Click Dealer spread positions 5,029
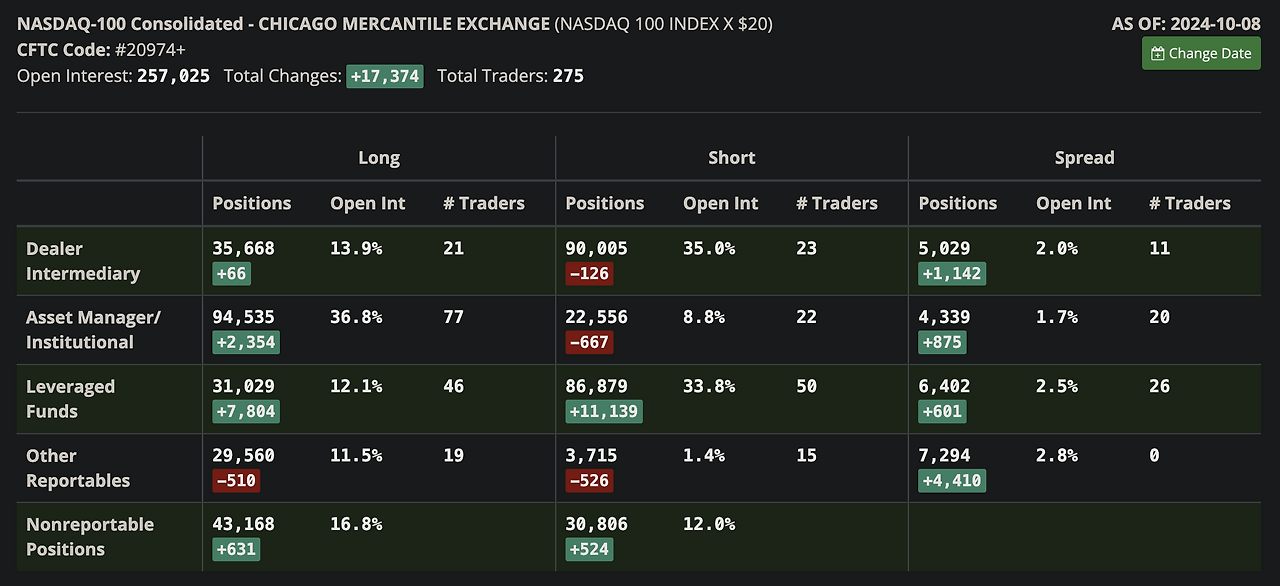 pyautogui.click(x=944, y=248)
